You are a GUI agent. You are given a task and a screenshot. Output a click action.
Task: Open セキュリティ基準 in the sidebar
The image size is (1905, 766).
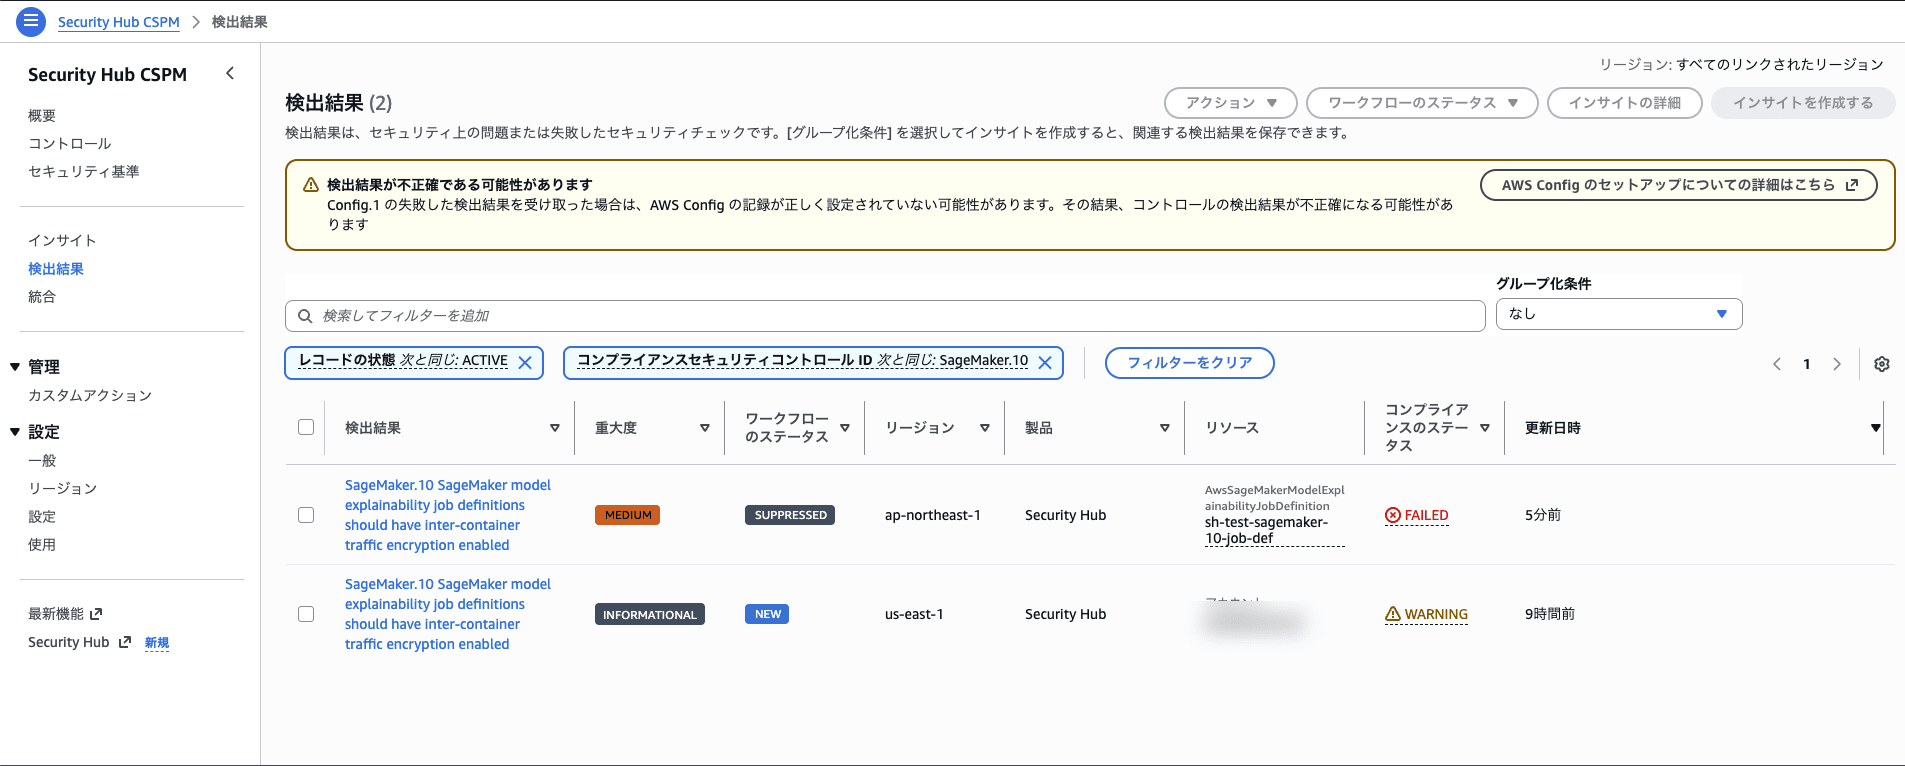click(84, 172)
